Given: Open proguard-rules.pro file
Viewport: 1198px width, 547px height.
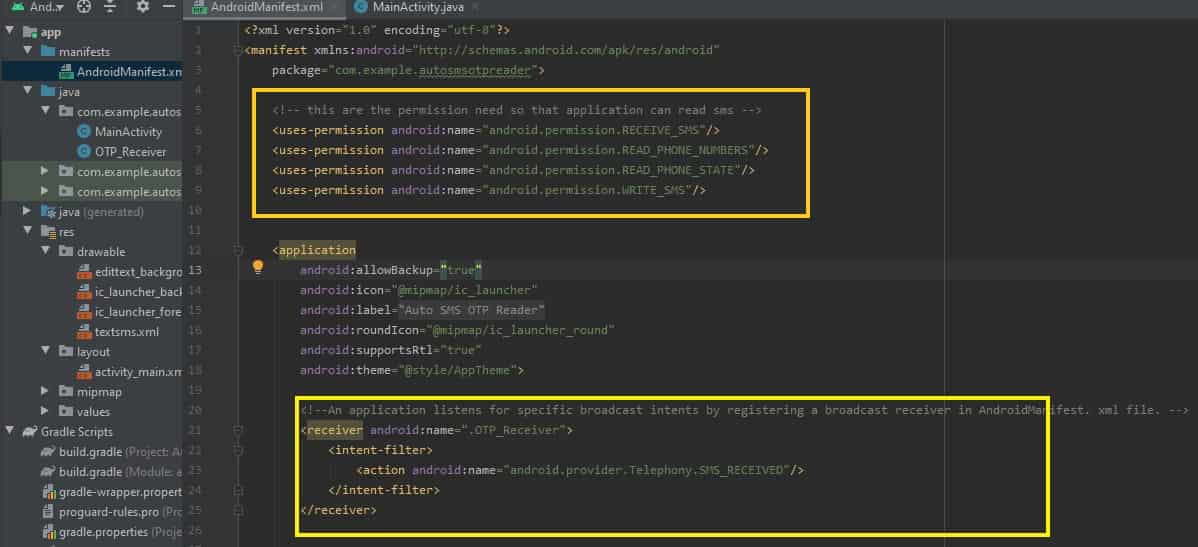Looking at the screenshot, I should 120,512.
